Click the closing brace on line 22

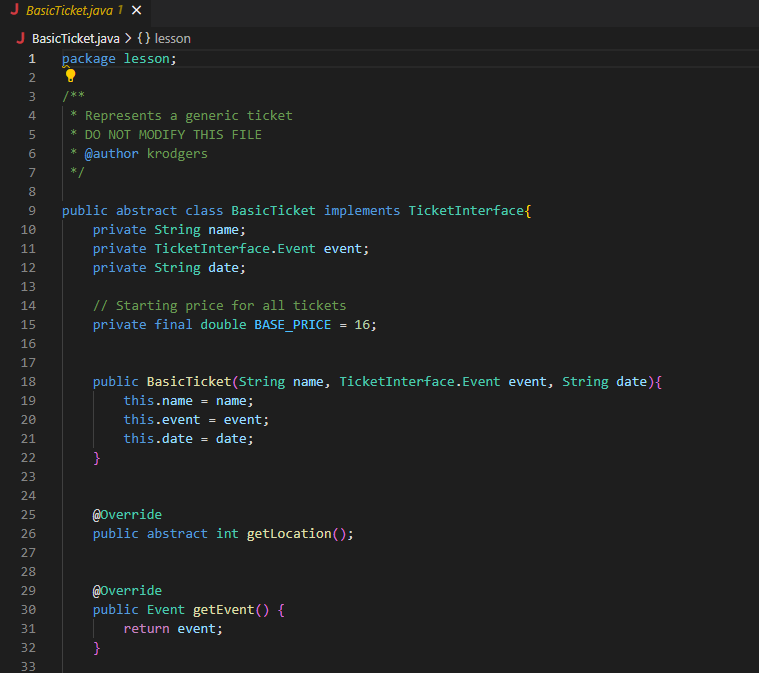coord(96,458)
